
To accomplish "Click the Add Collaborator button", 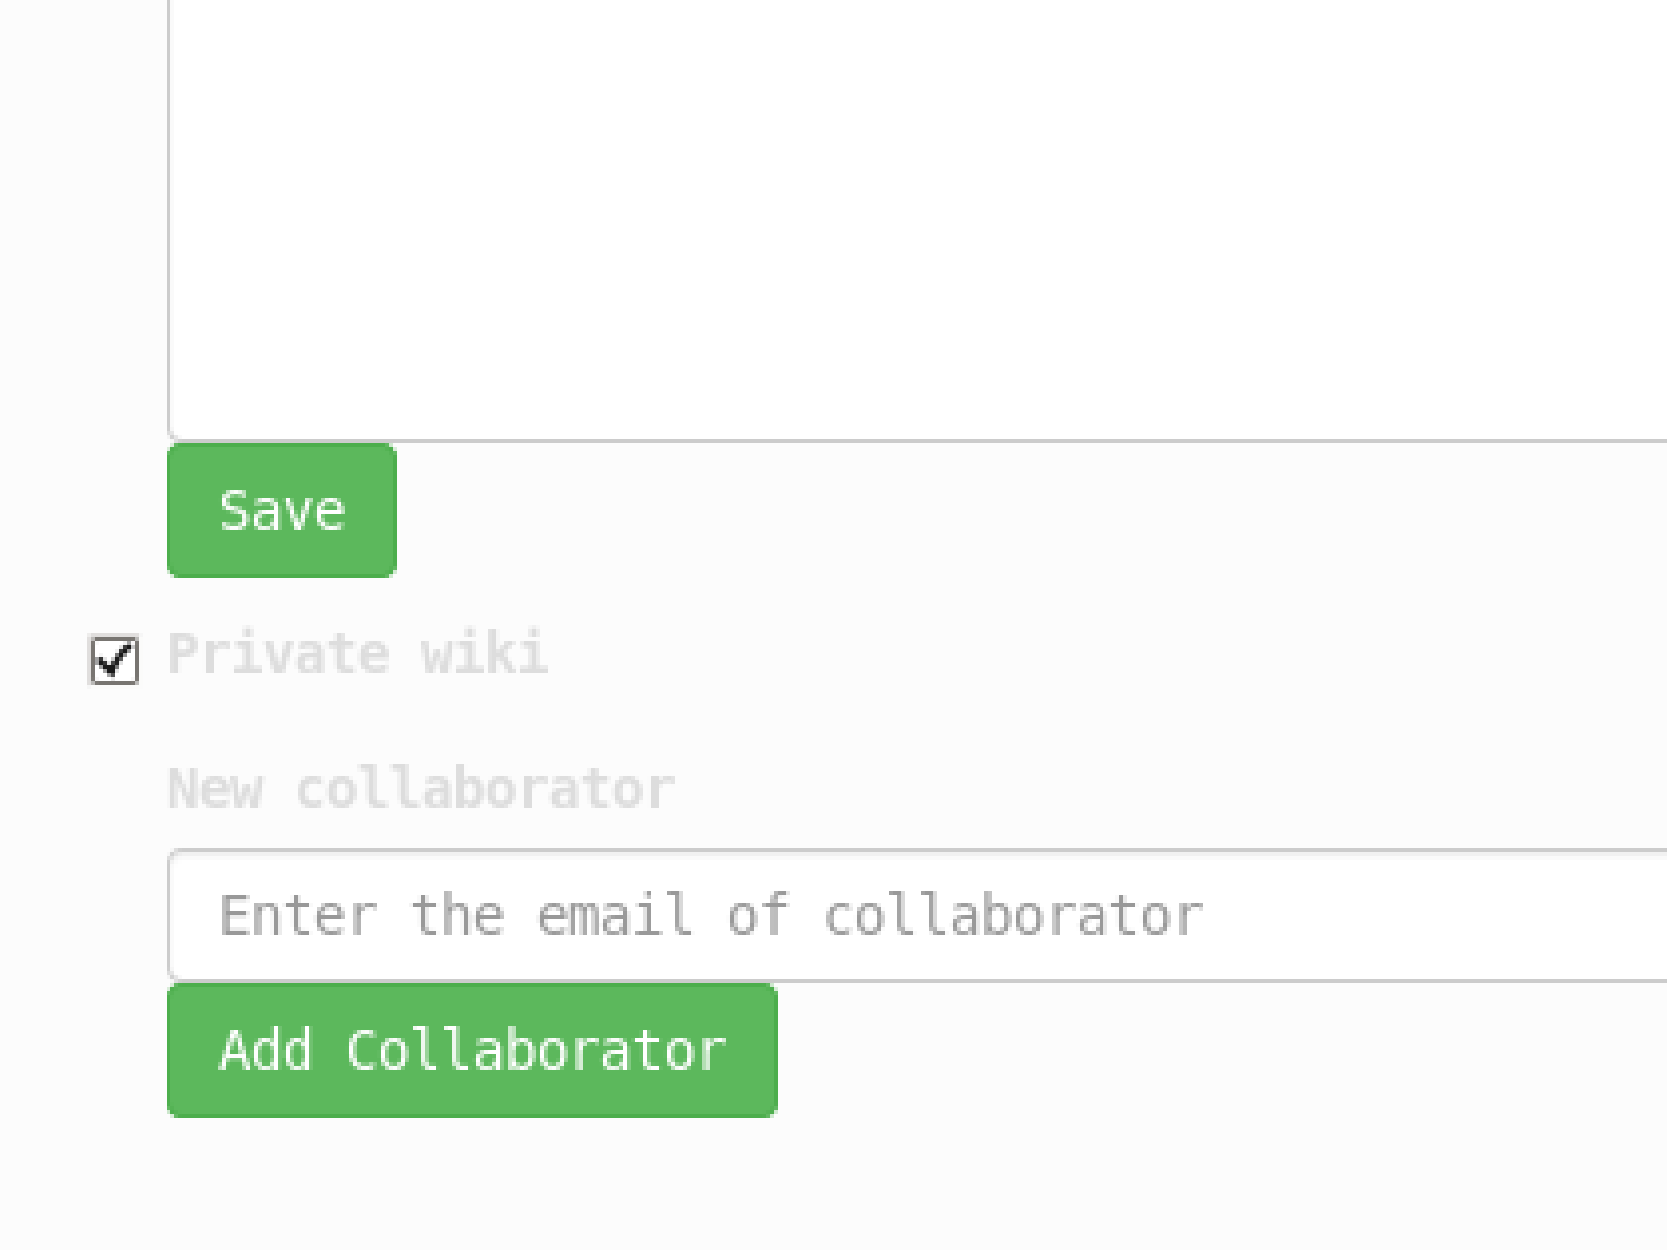I will point(472,1050).
